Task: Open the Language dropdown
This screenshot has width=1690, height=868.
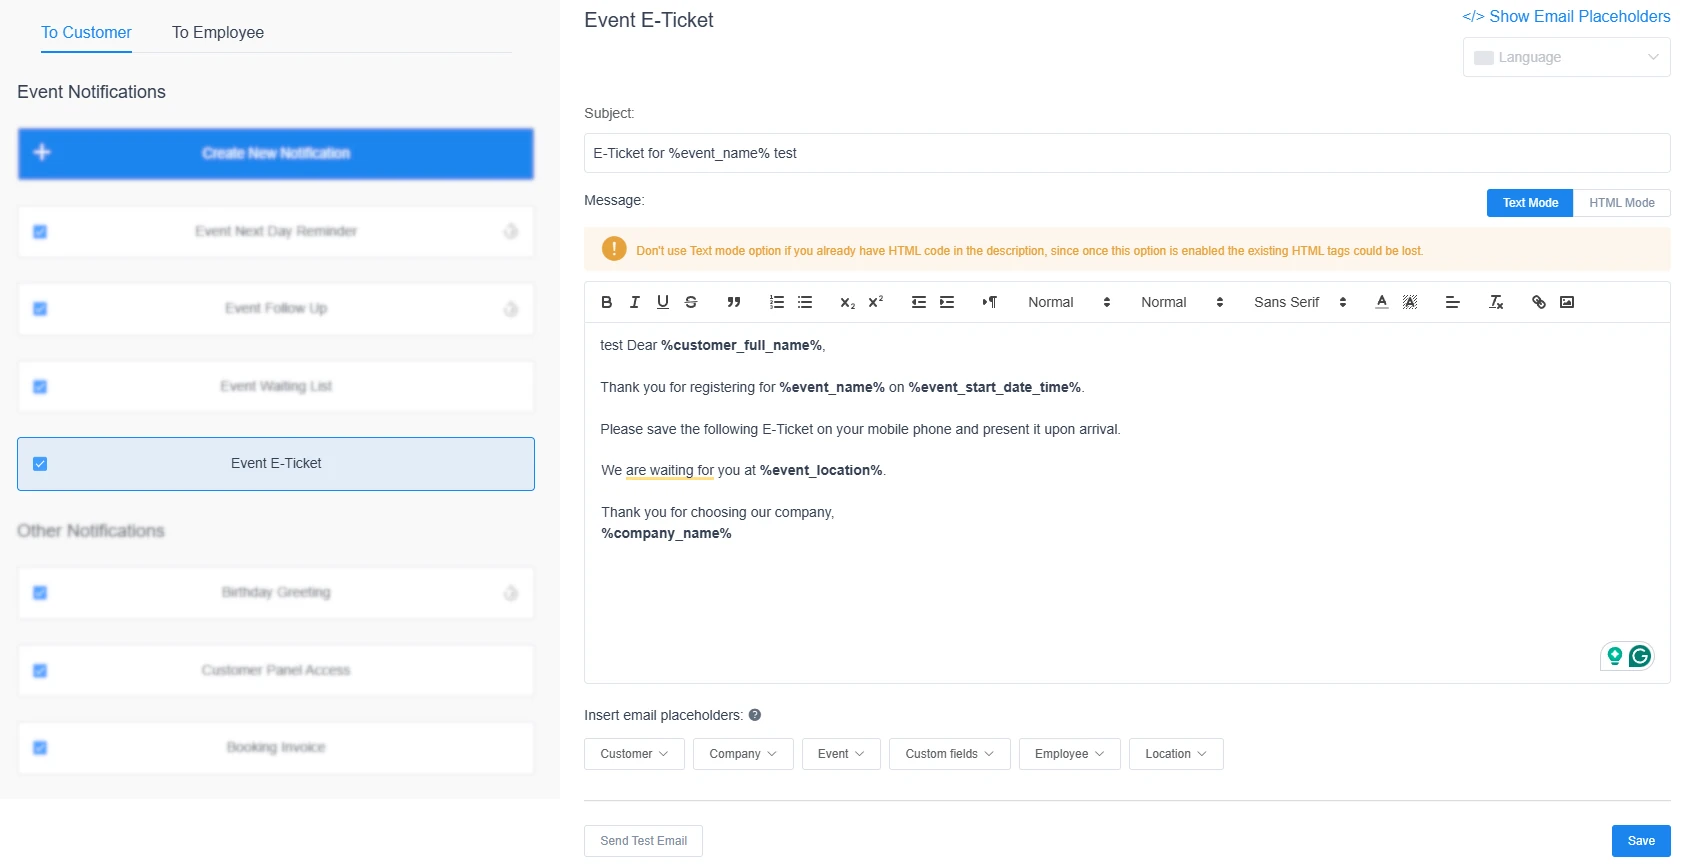Action: [1566, 57]
